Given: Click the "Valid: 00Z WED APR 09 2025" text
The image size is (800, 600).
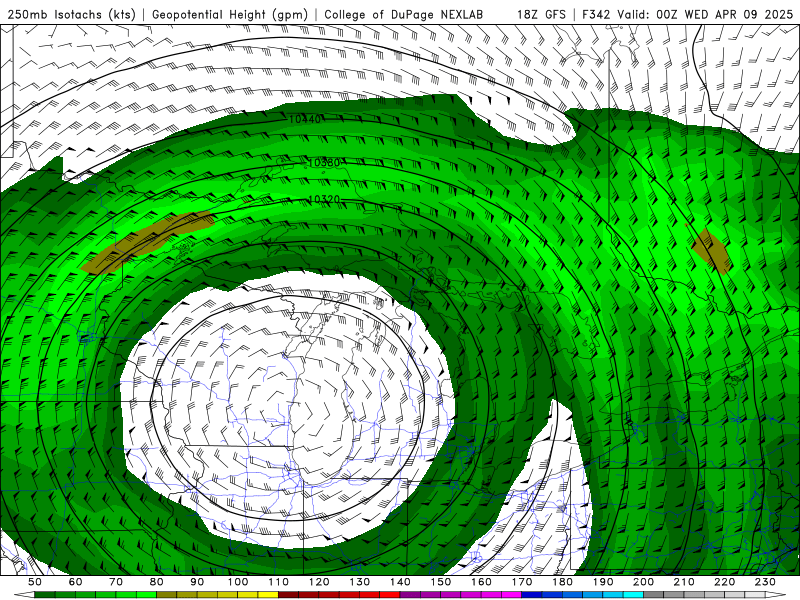Looking at the screenshot, I should (705, 14).
